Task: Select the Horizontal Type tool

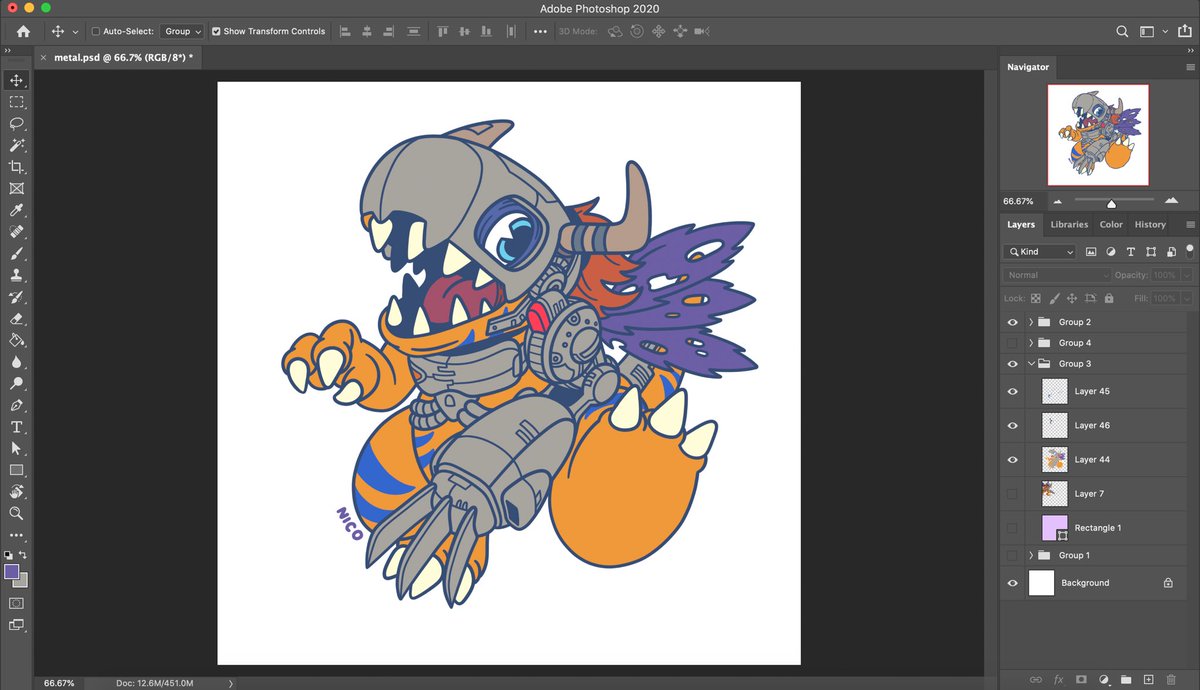Action: [16, 427]
